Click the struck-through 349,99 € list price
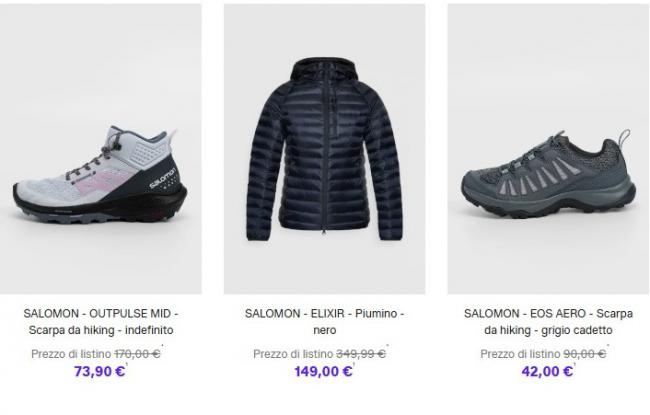The height and width of the screenshot is (415, 650). pyautogui.click(x=361, y=354)
